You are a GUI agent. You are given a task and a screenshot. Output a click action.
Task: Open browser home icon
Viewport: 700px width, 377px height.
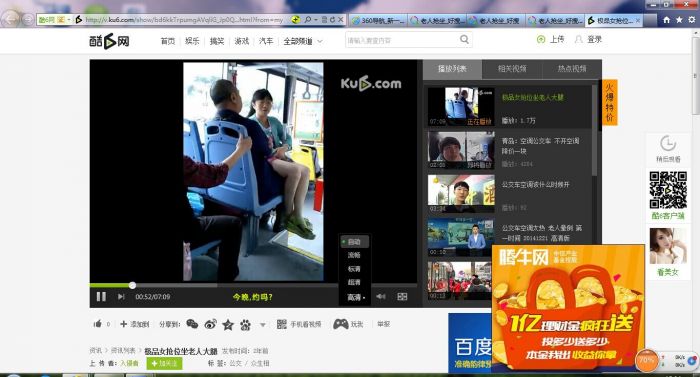pyautogui.click(x=667, y=20)
